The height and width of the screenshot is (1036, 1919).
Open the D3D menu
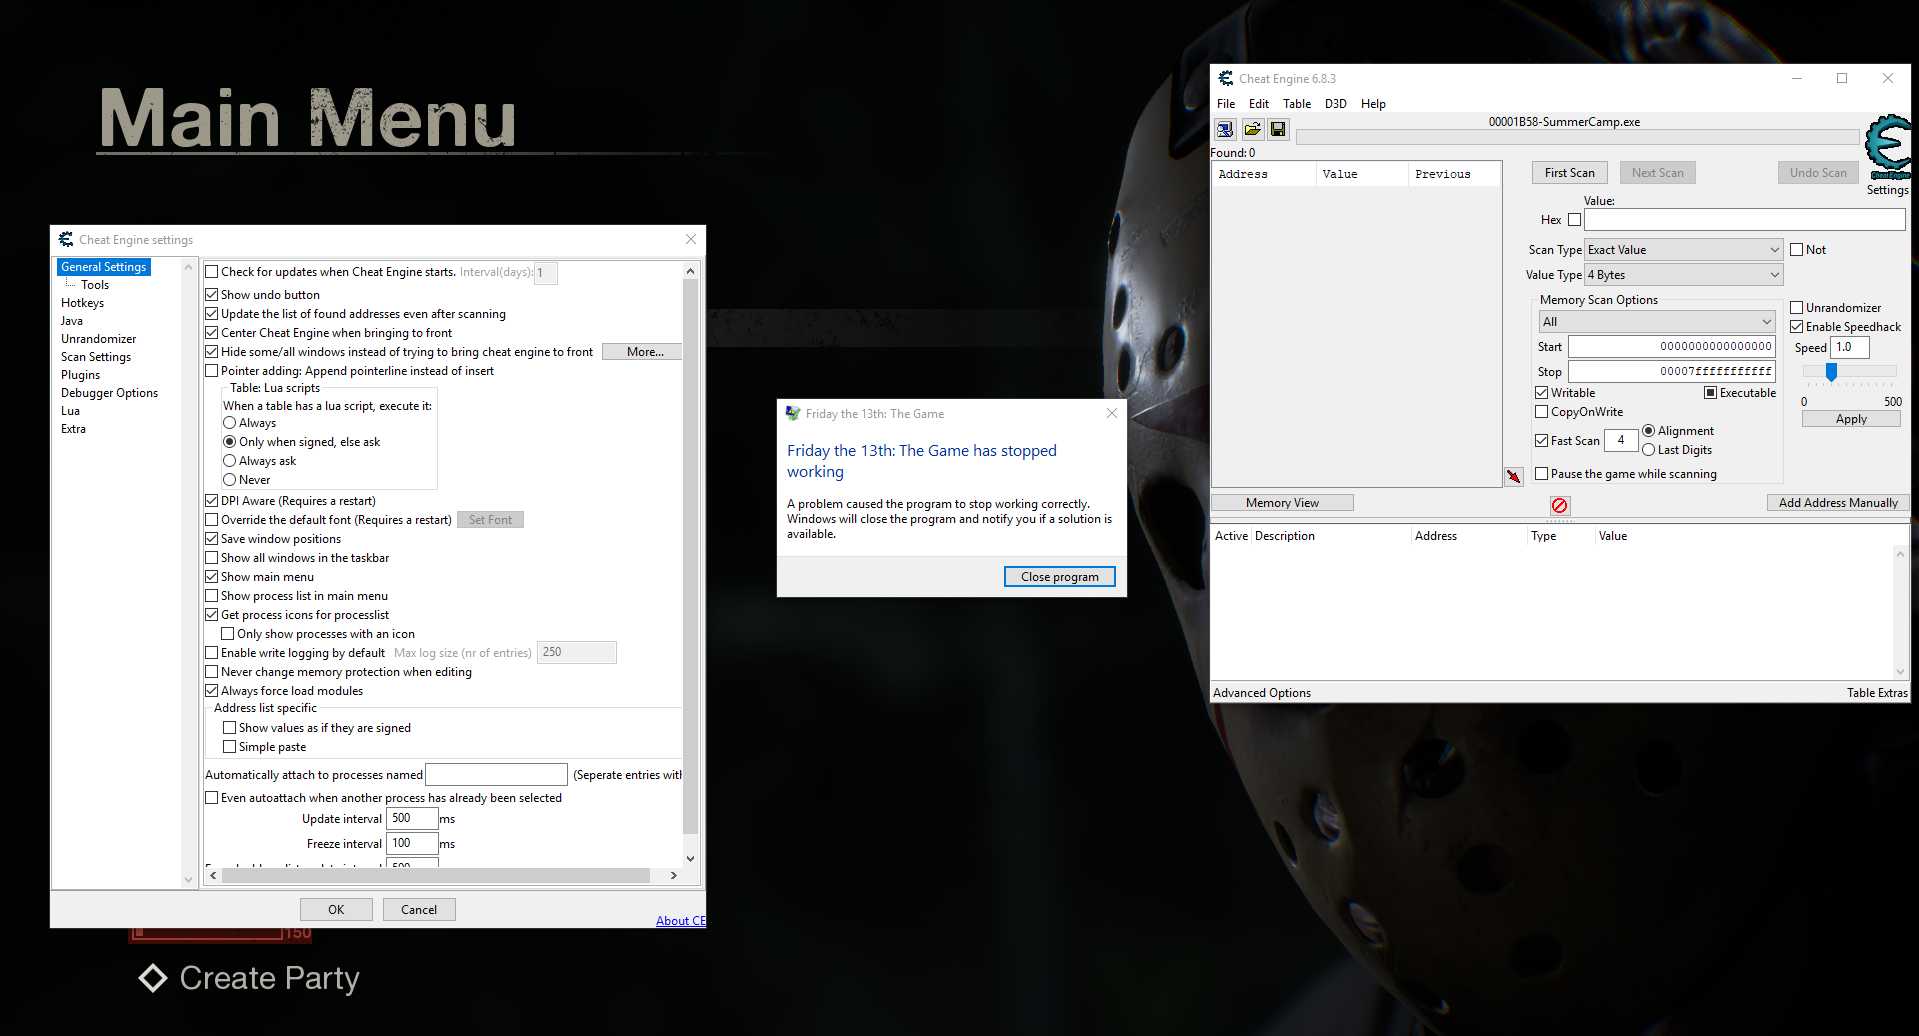pyautogui.click(x=1335, y=103)
